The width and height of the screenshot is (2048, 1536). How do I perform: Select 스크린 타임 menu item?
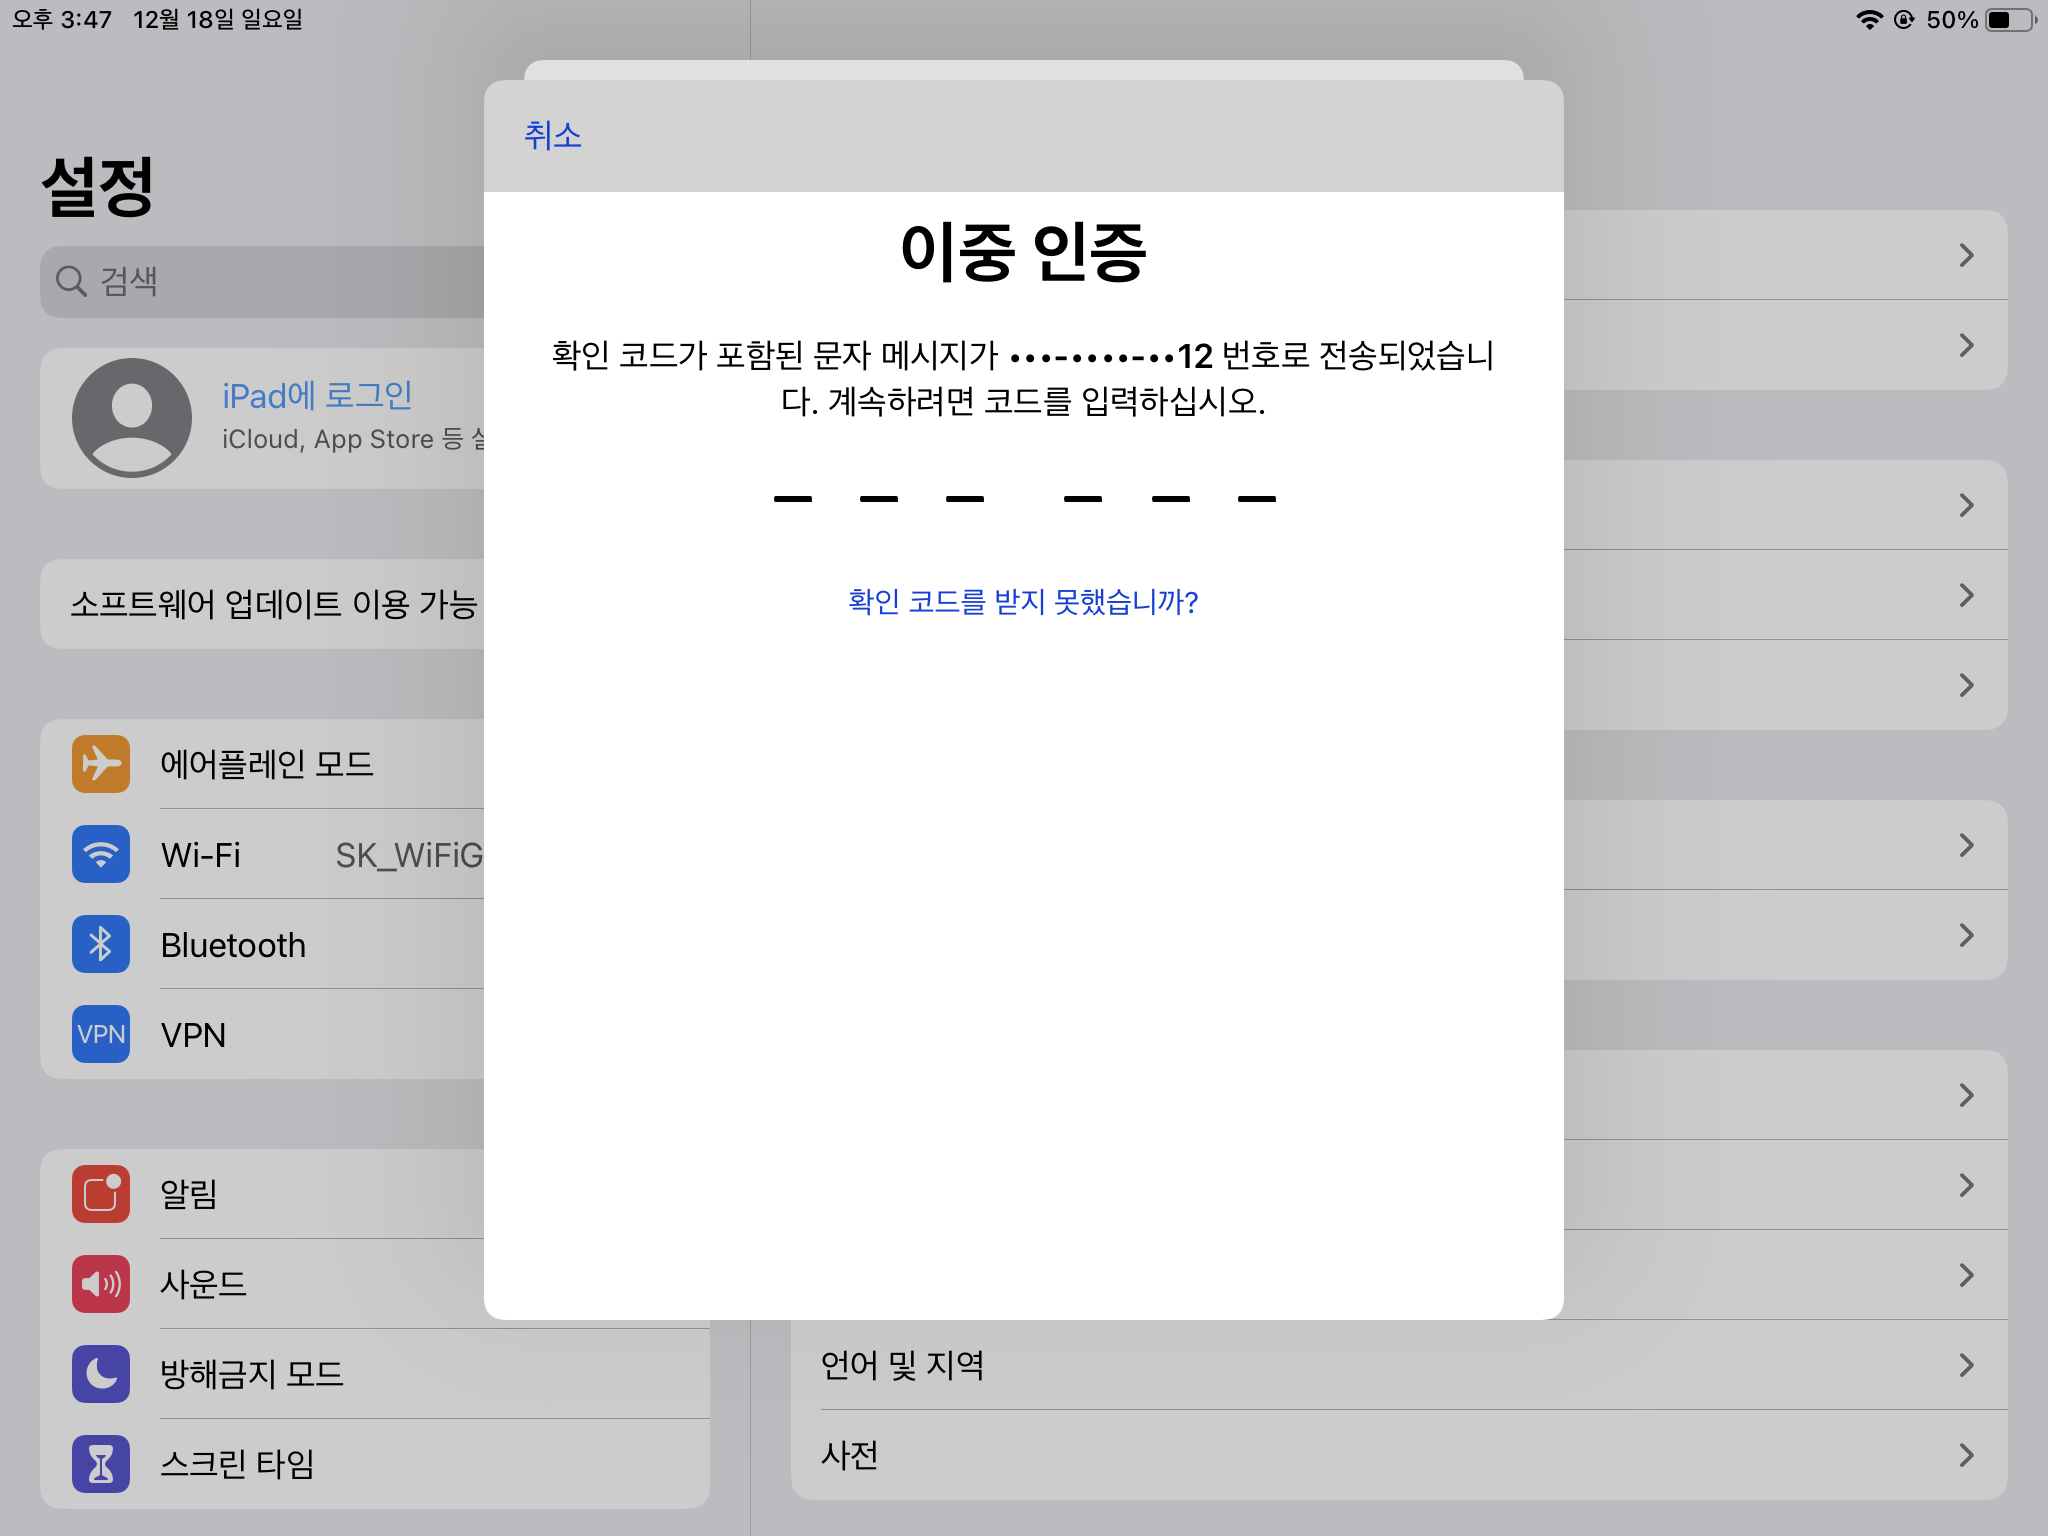(238, 1464)
